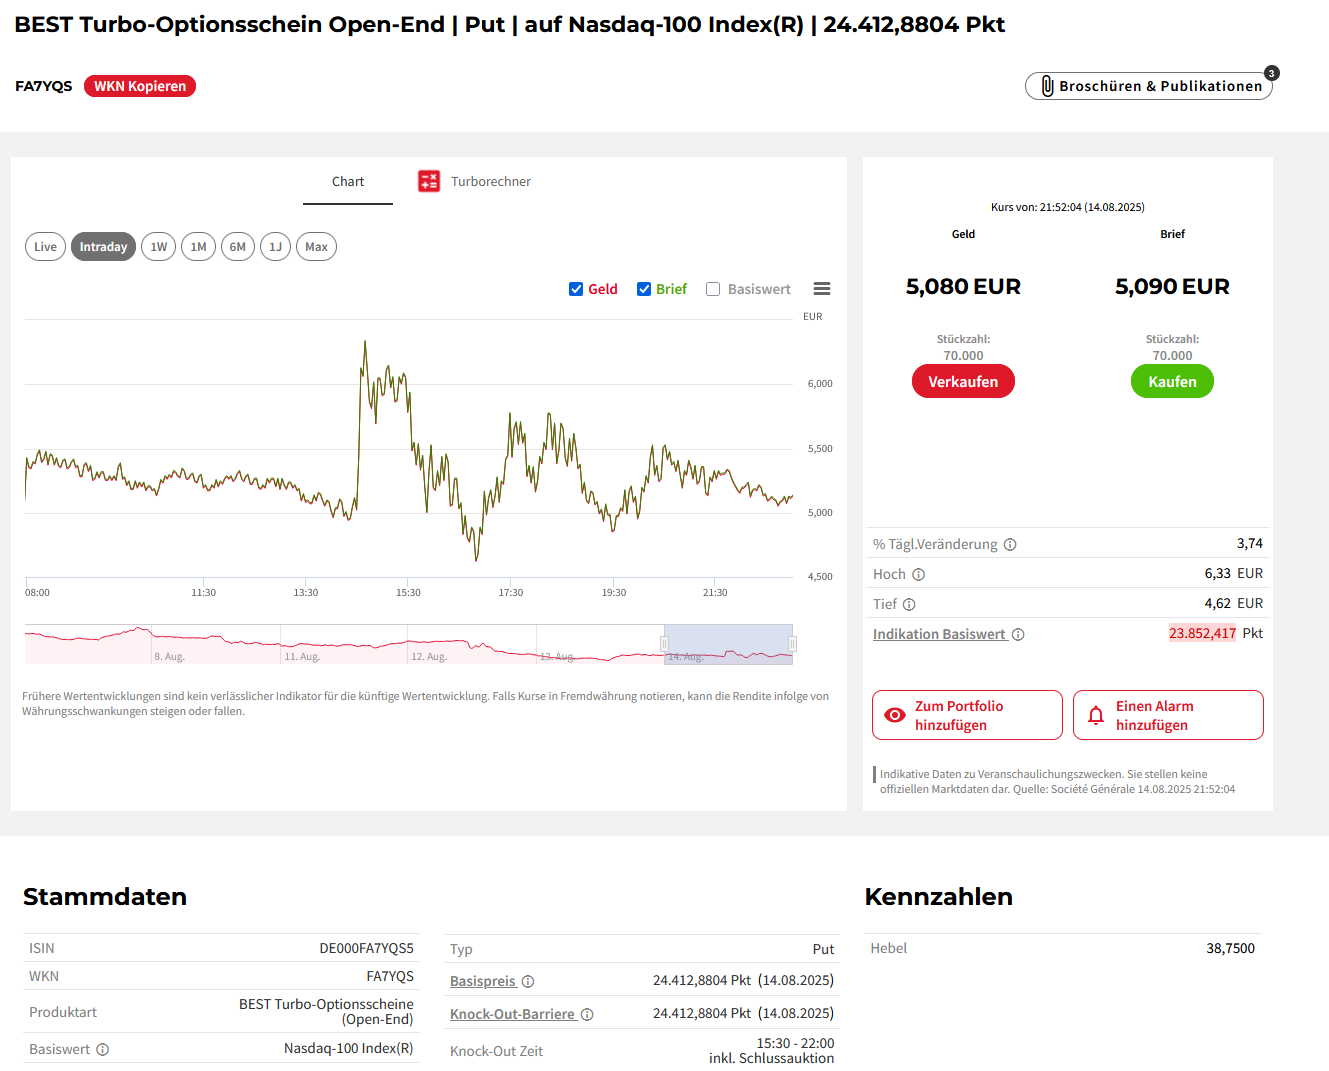
Task: Switch to the Chart tab
Action: pyautogui.click(x=348, y=182)
